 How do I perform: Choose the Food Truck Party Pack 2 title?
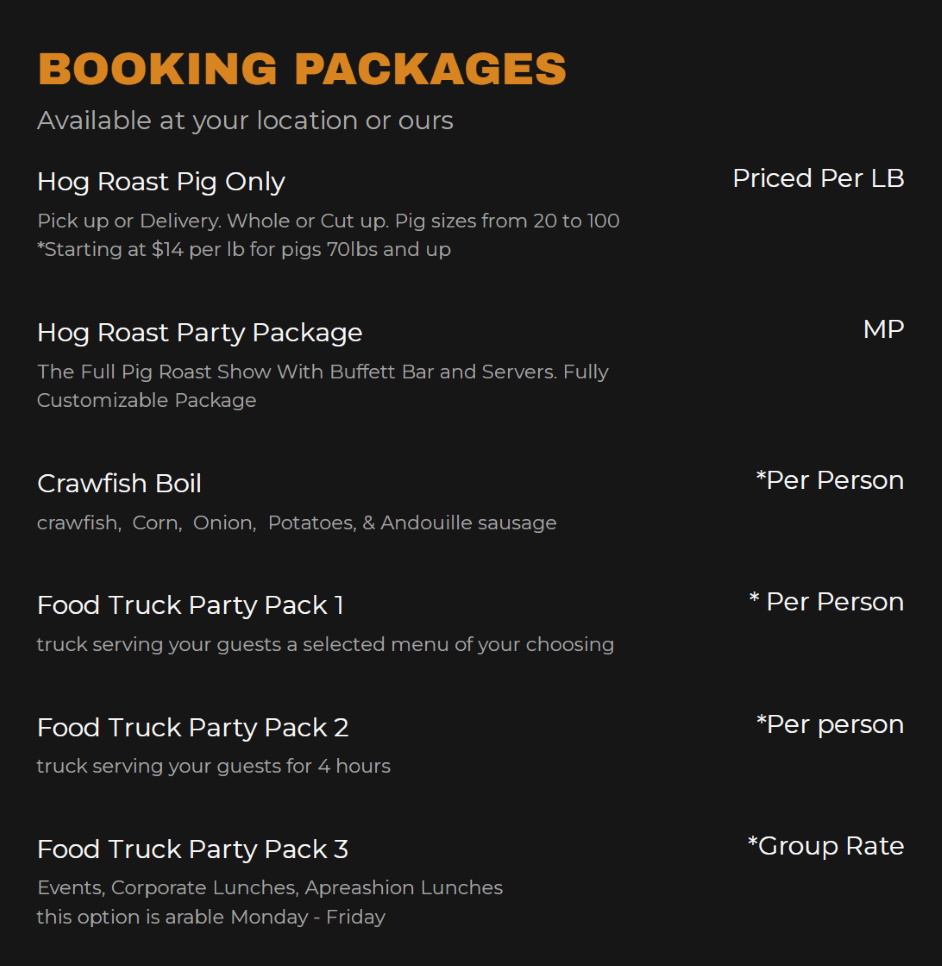[x=192, y=728]
